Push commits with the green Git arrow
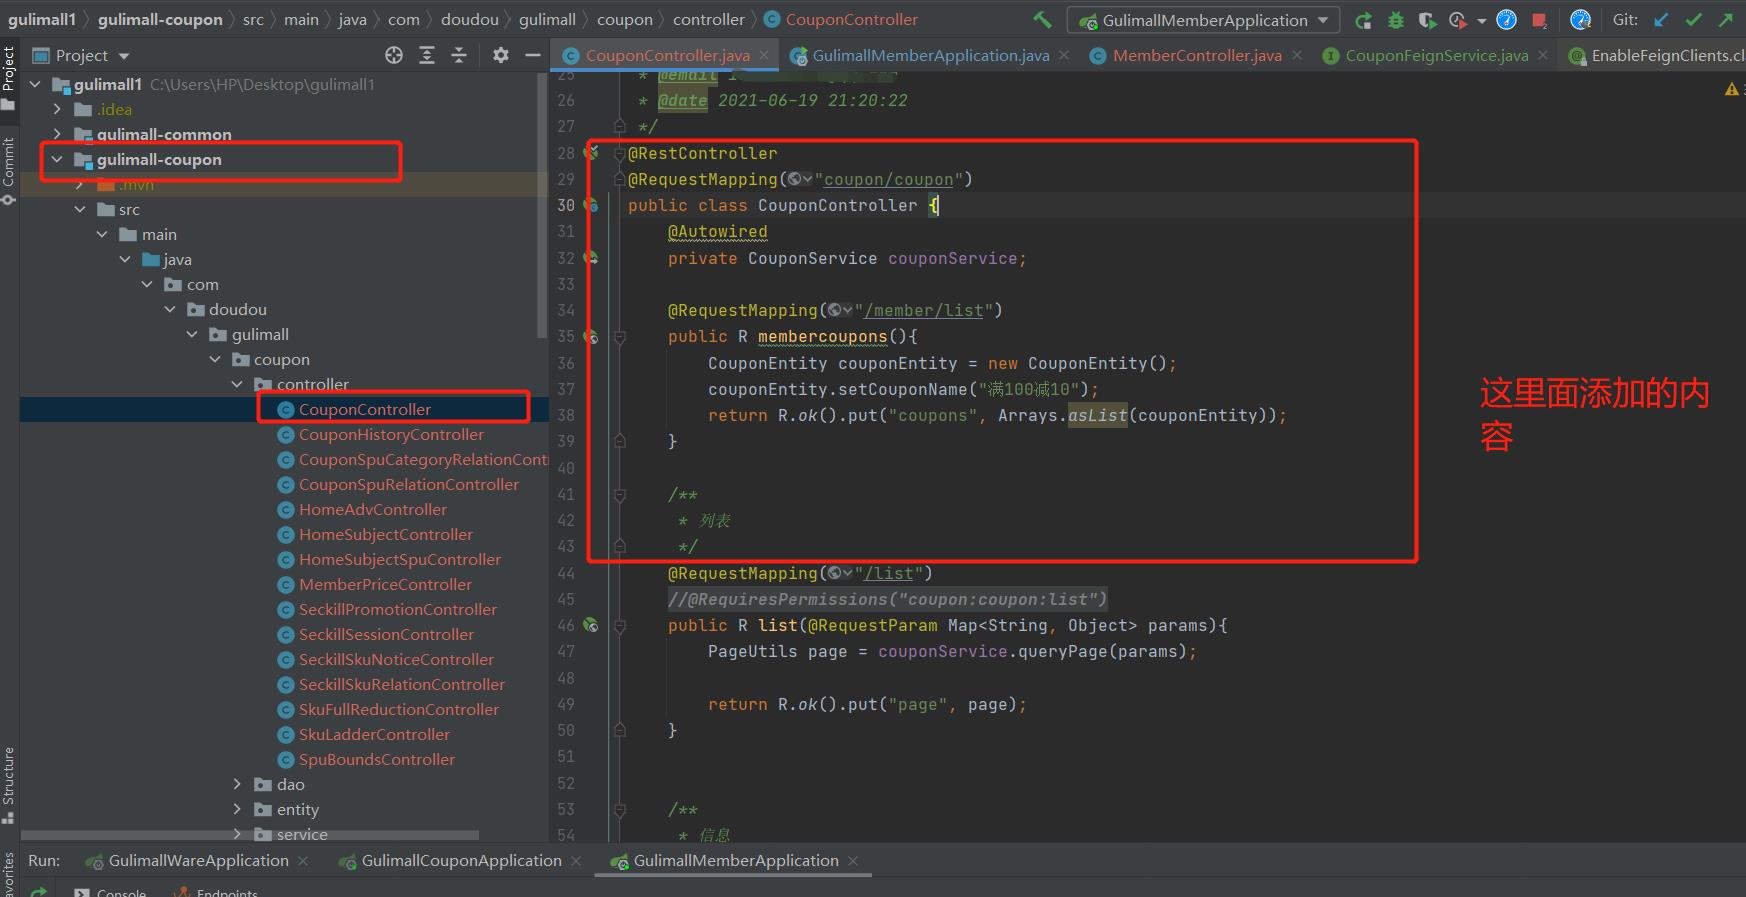 (1726, 19)
